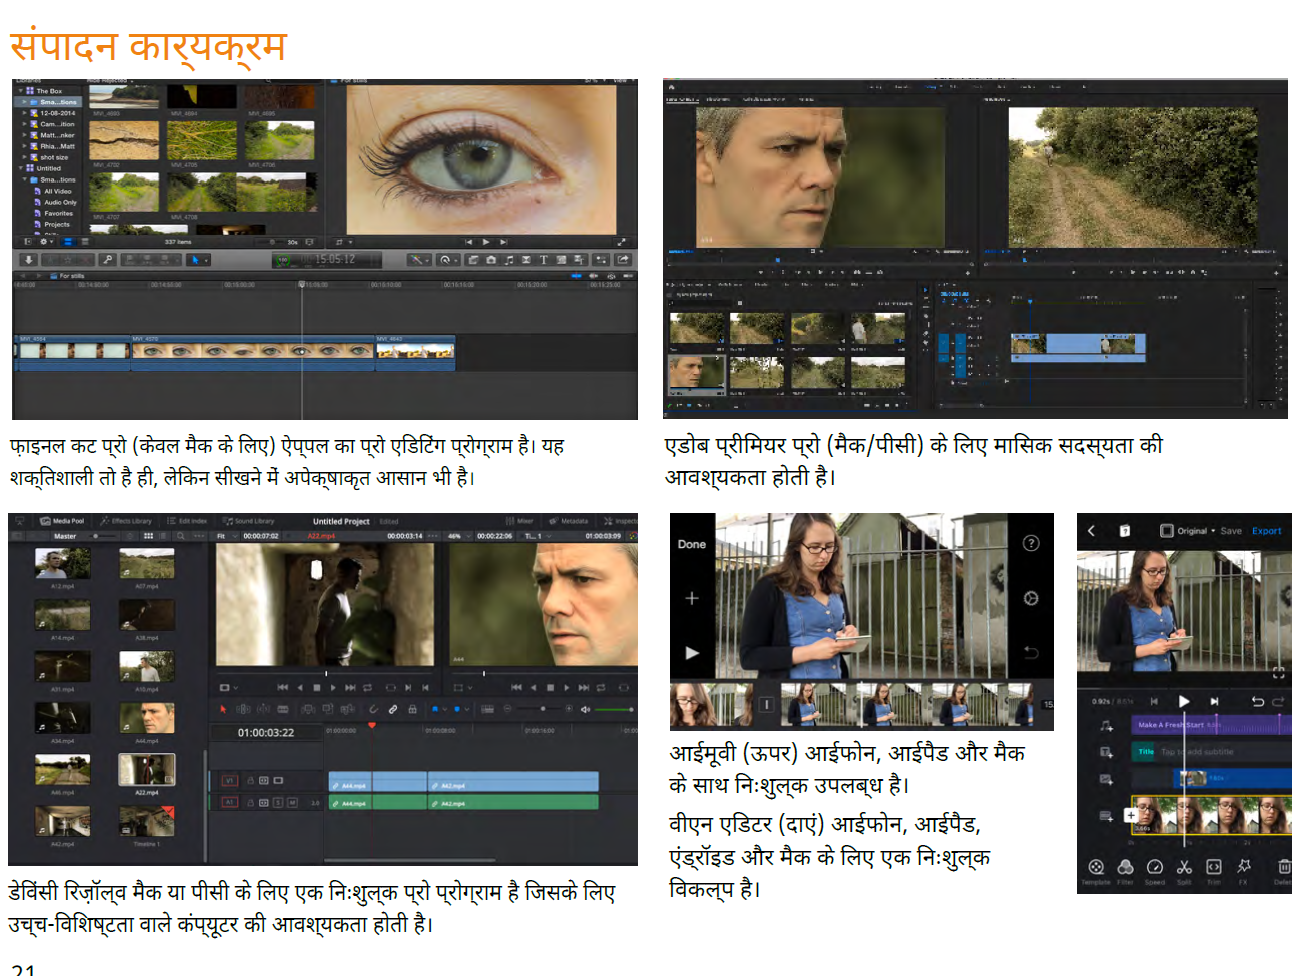Click the green volume slider in DaVinci Resolve

coord(615,709)
